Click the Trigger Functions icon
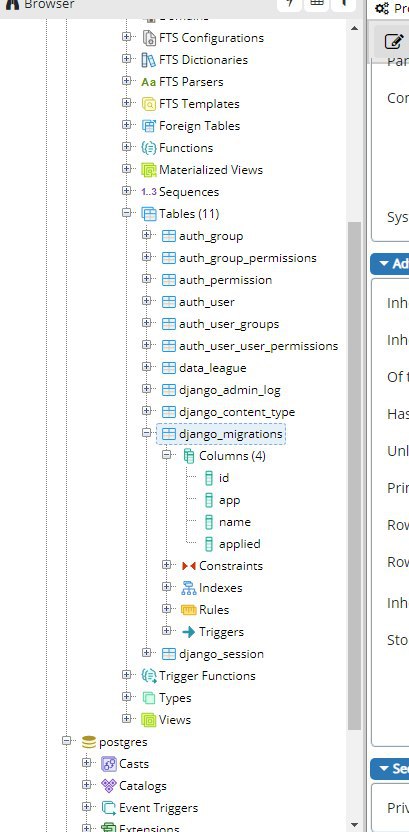Screen dimensions: 409x832 click(x=149, y=676)
